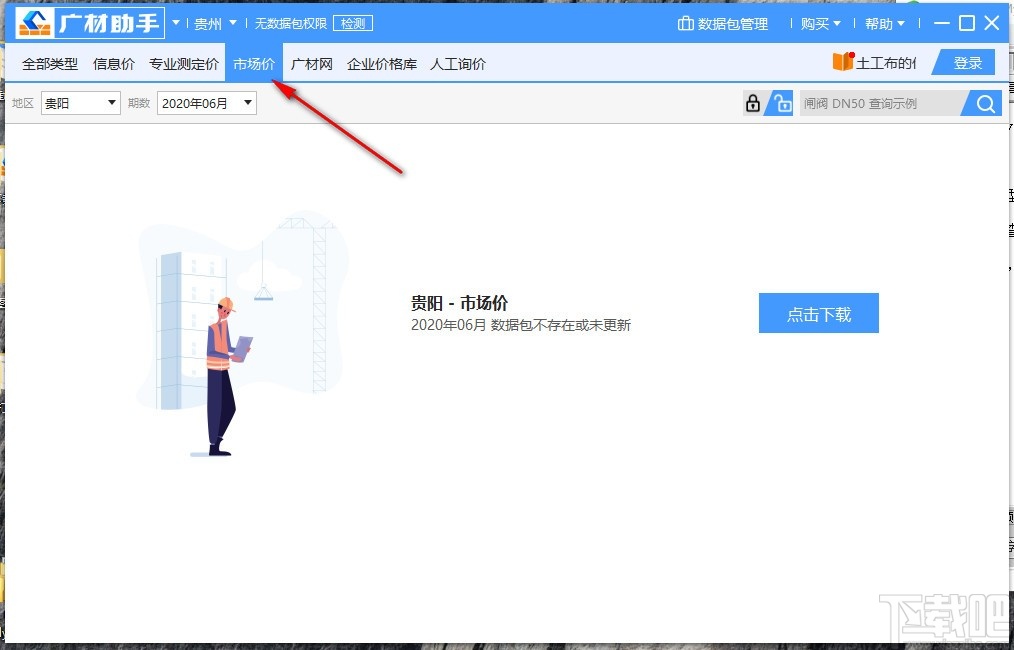This screenshot has height=650, width=1014.
Task: Select the closed padlock icon
Action: (x=752, y=102)
